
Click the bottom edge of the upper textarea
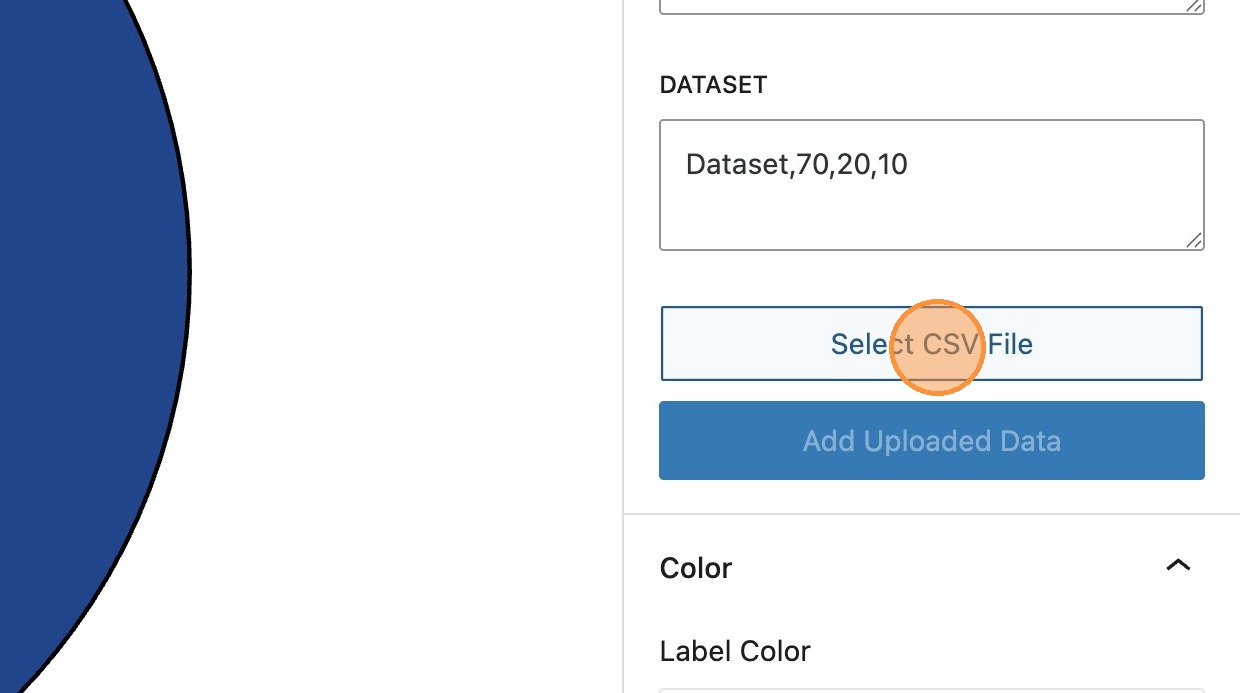pyautogui.click(x=930, y=13)
